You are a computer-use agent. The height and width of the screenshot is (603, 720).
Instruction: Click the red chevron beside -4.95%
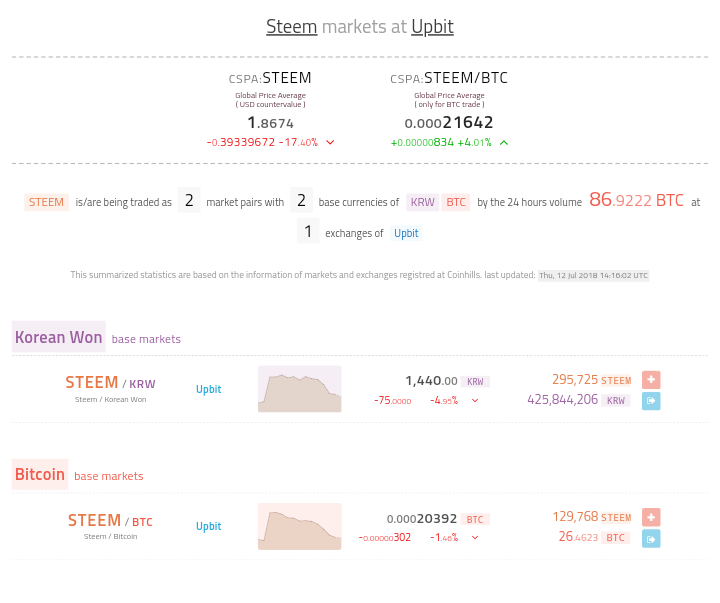(475, 400)
